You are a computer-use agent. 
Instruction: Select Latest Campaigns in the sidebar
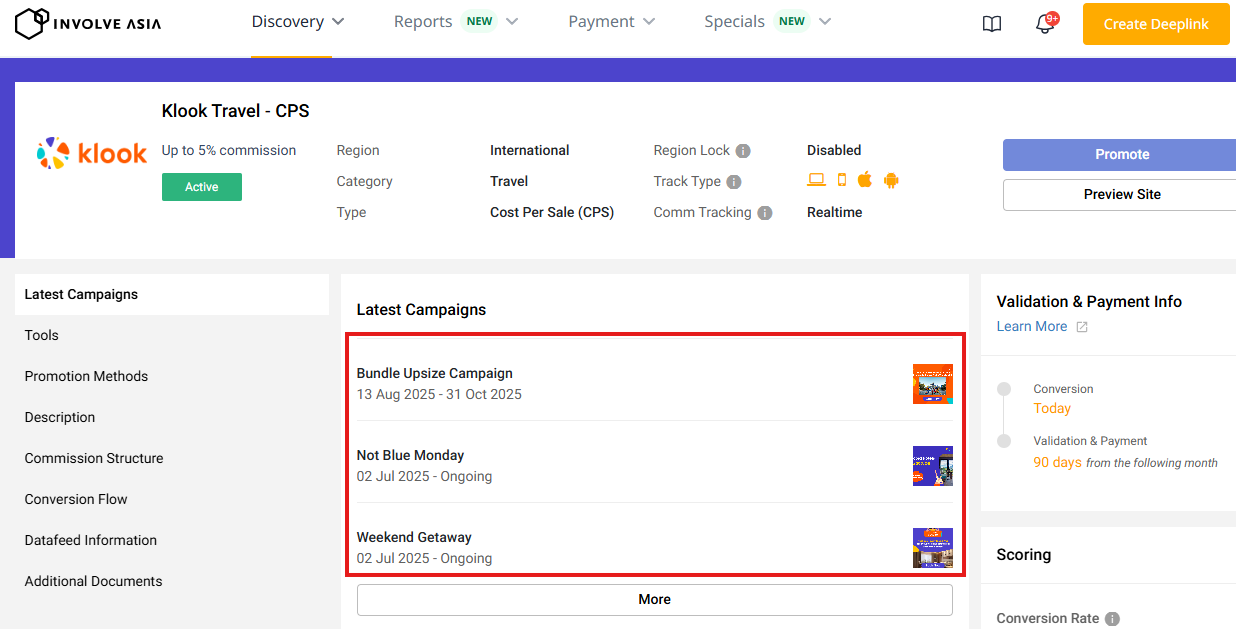172,295
